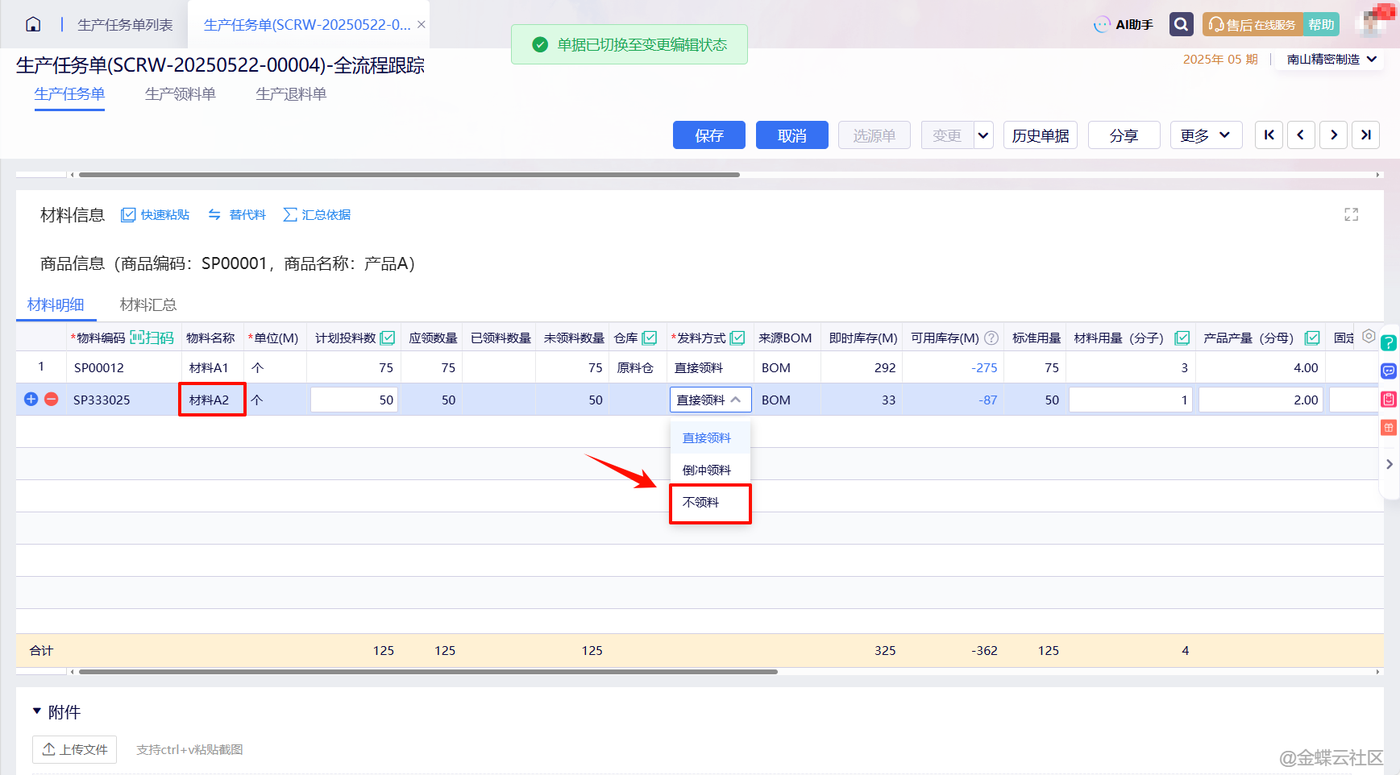Toggle the 仓库 column checkbox
The image size is (1400, 775).
[x=649, y=338]
